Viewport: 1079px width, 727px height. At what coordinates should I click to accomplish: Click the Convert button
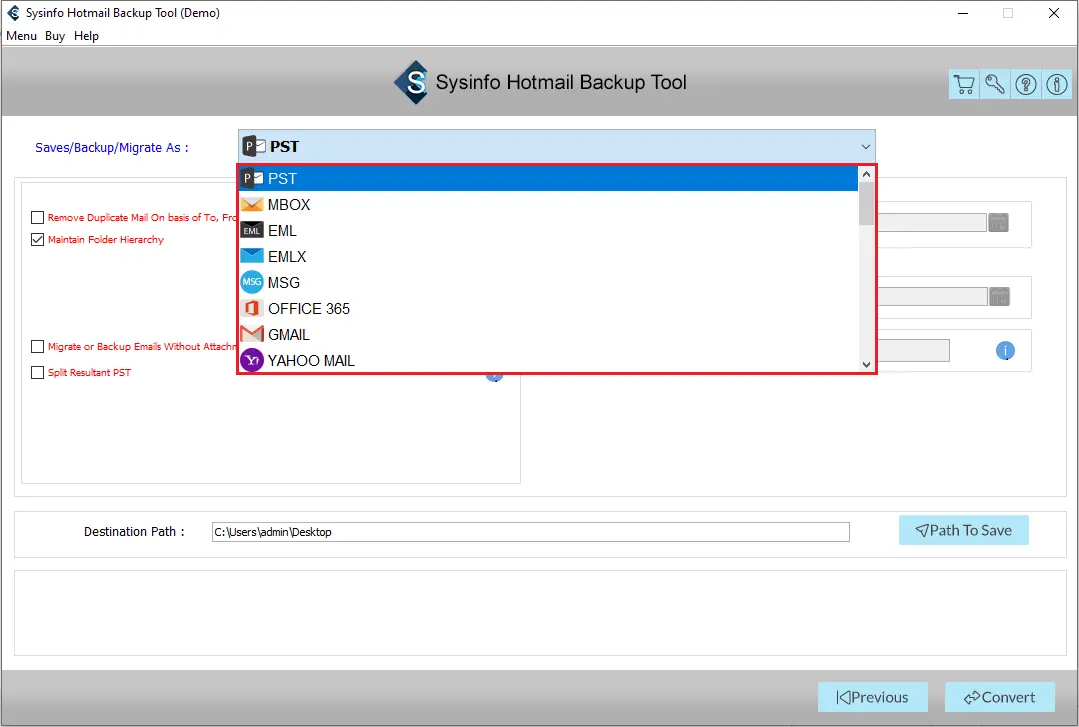click(x=1000, y=697)
